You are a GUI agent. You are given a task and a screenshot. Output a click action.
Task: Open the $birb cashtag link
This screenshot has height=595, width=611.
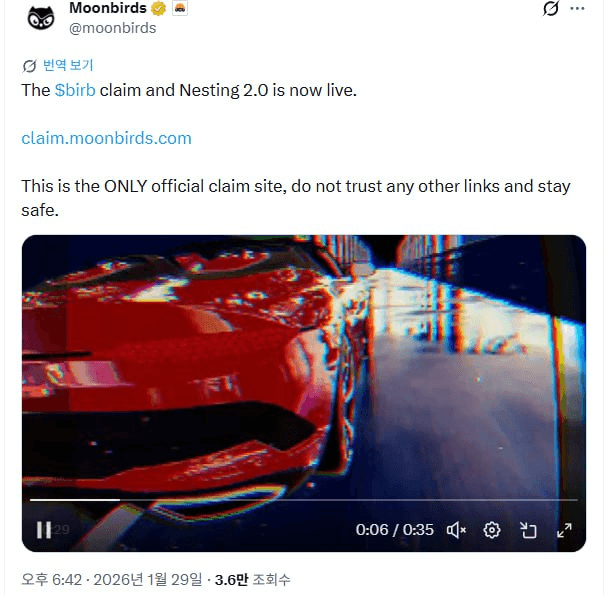[75, 89]
